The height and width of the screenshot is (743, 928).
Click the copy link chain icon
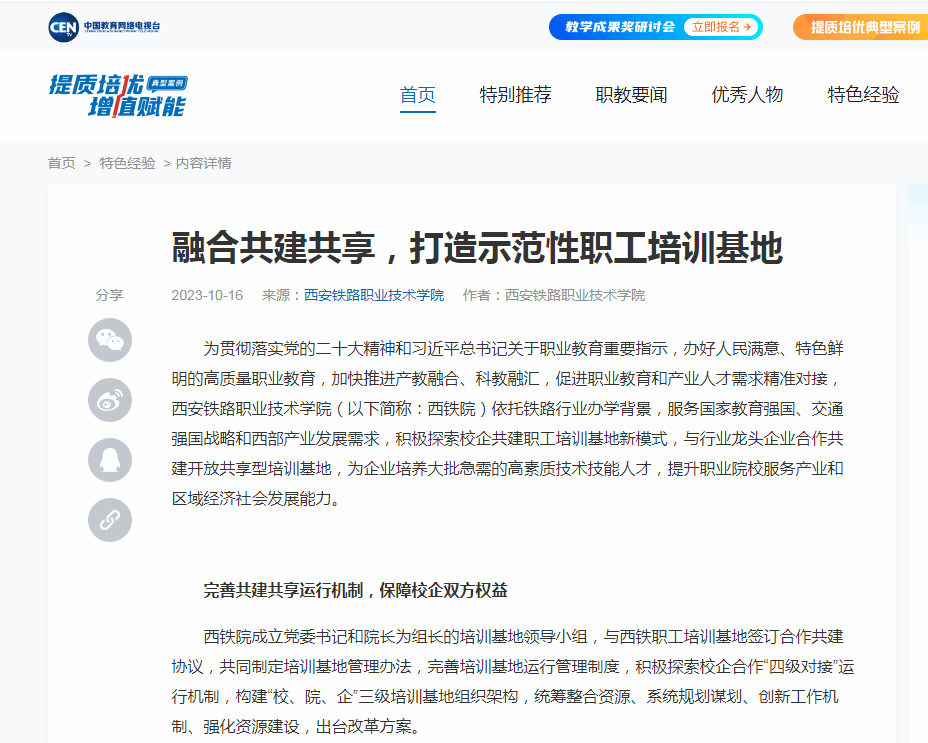pos(110,520)
